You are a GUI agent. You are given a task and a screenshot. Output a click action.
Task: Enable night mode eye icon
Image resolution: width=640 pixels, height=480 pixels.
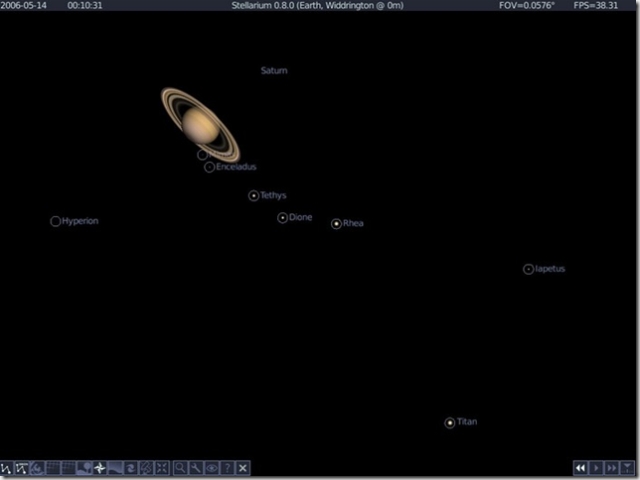[x=212, y=468]
